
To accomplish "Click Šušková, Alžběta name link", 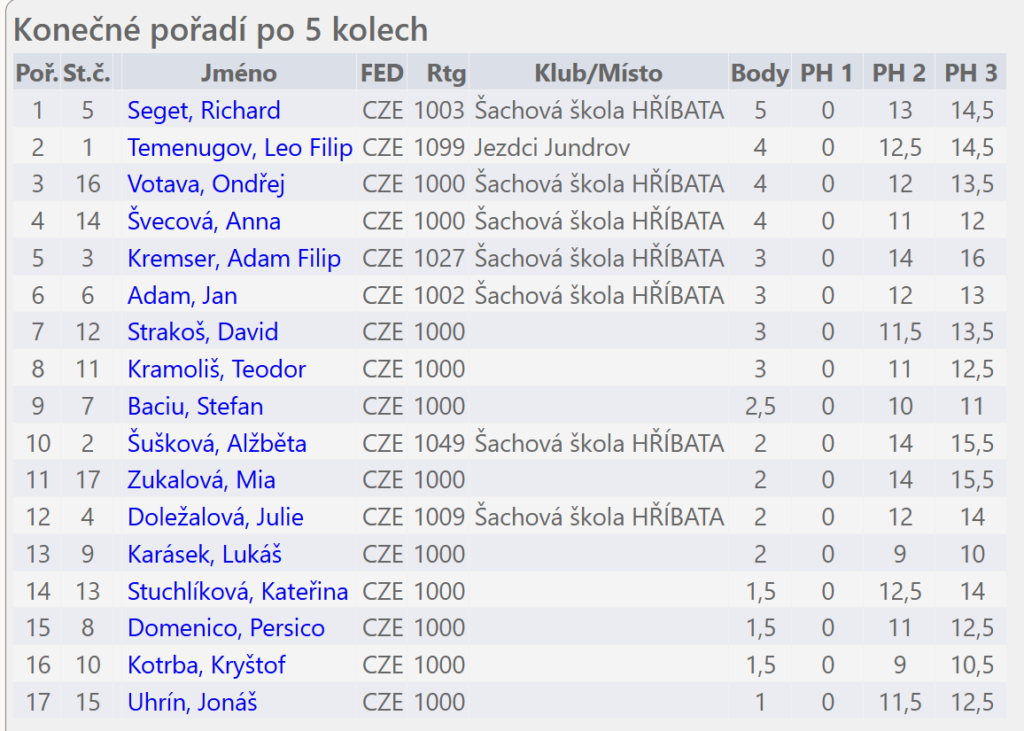I will (217, 444).
